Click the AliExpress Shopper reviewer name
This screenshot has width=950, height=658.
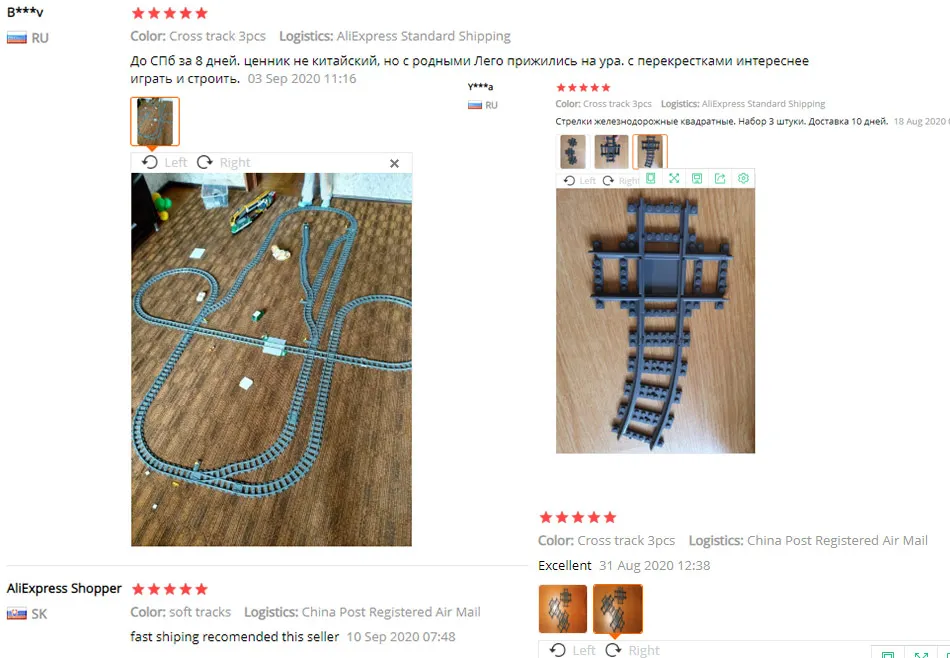64,588
